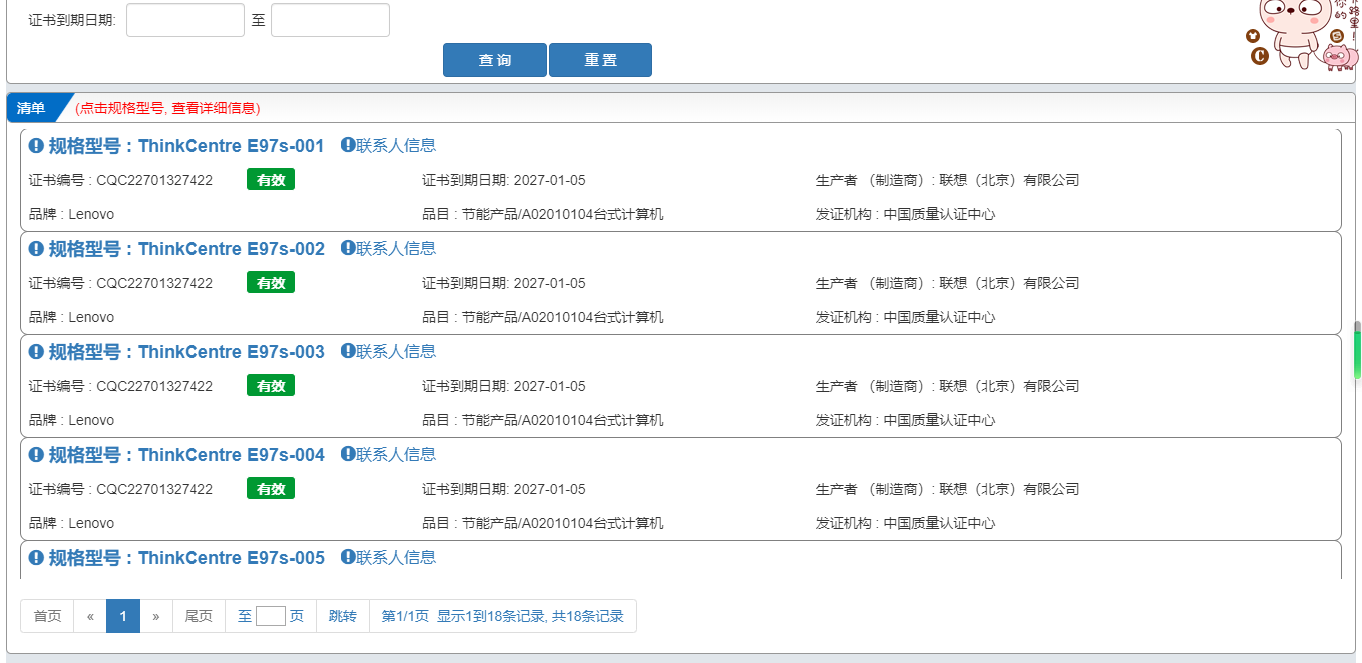Go to 尾页 last page
The width and height of the screenshot is (1362, 663).
[199, 616]
